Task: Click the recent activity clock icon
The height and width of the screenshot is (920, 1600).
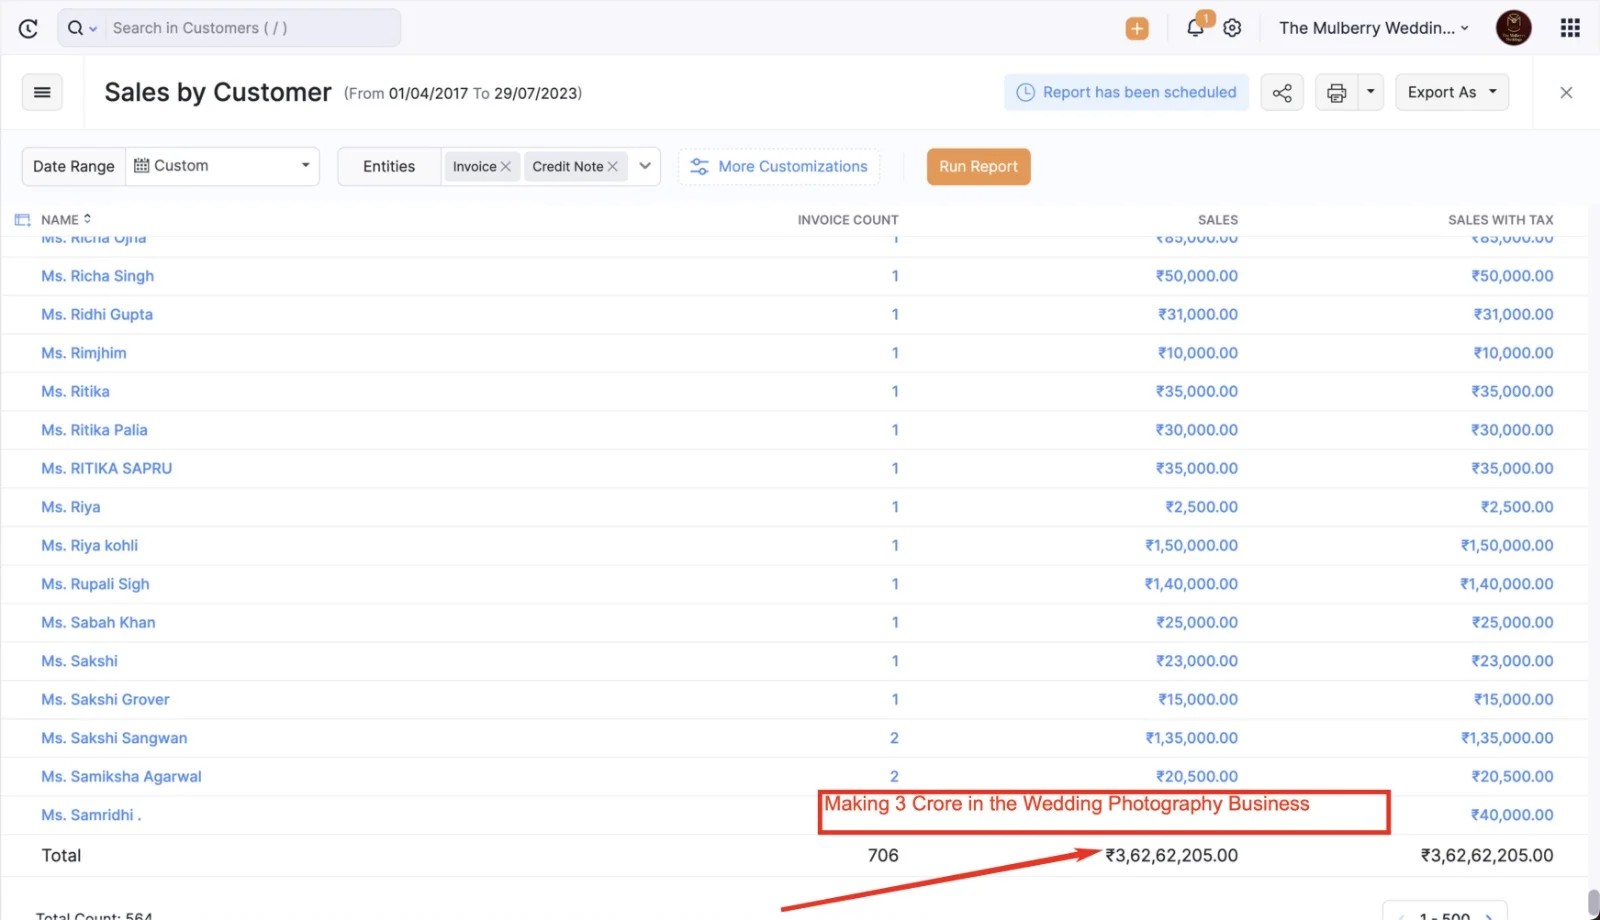Action: (x=28, y=28)
